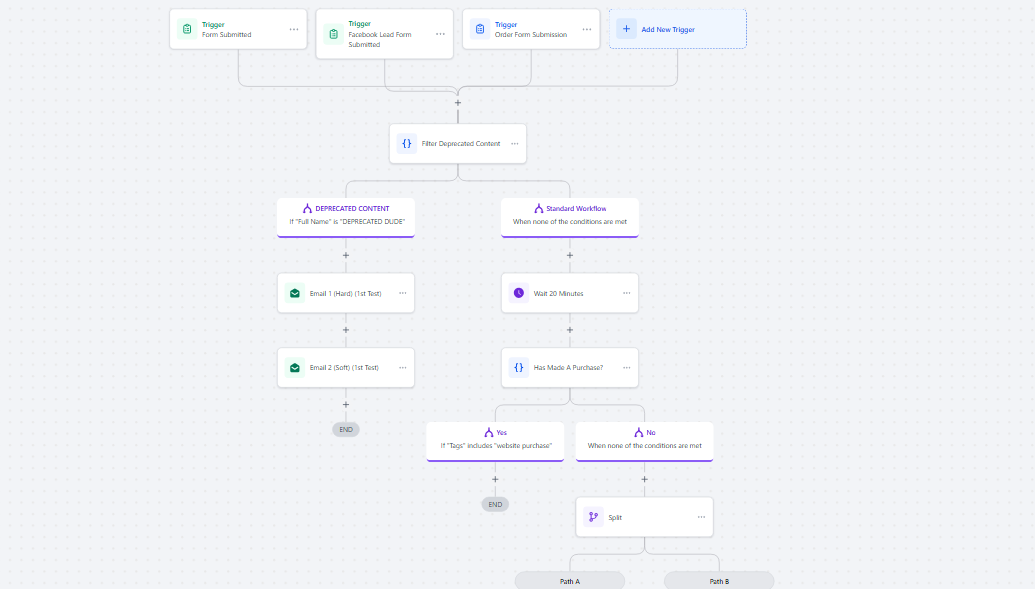Click the No branch icon
Image resolution: width=1035 pixels, height=589 pixels.
638,433
